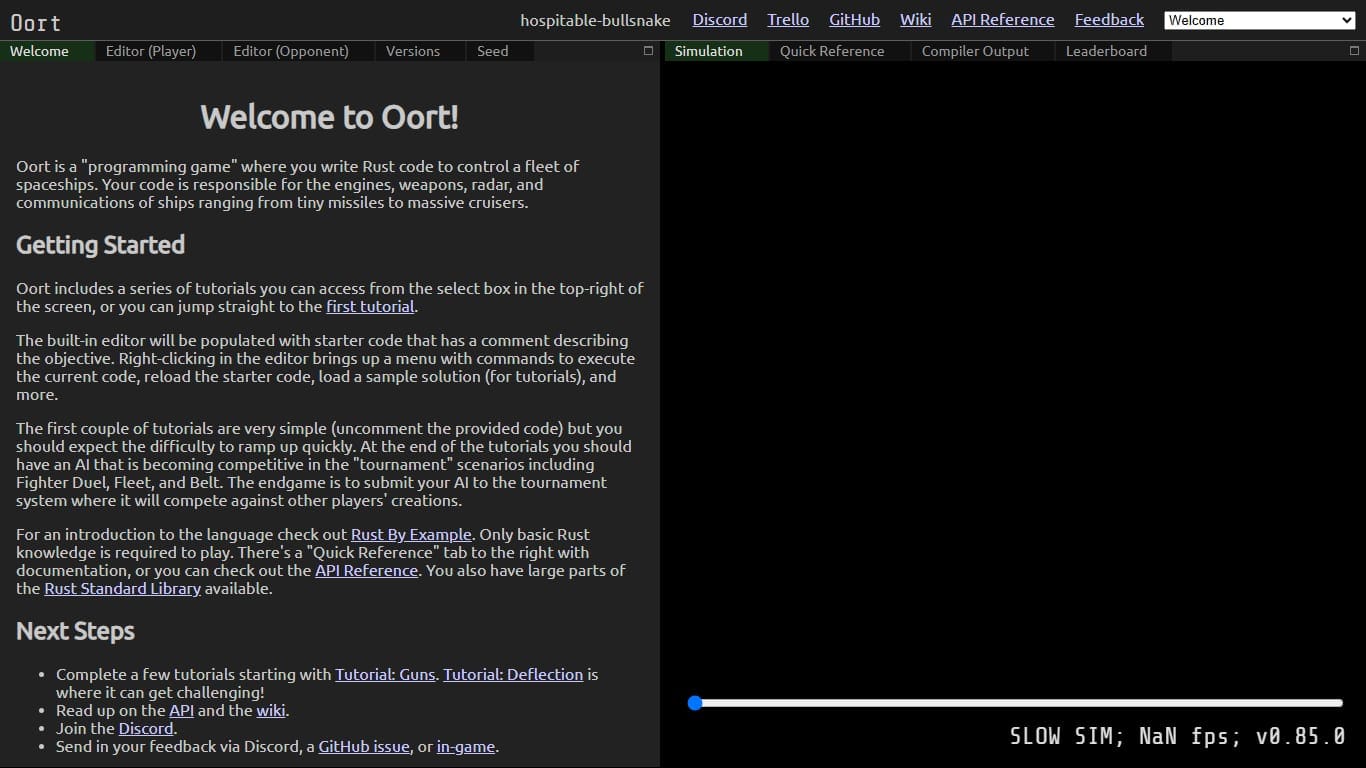Maximize the right simulation panel
The width and height of the screenshot is (1366, 768).
pyautogui.click(x=1355, y=51)
